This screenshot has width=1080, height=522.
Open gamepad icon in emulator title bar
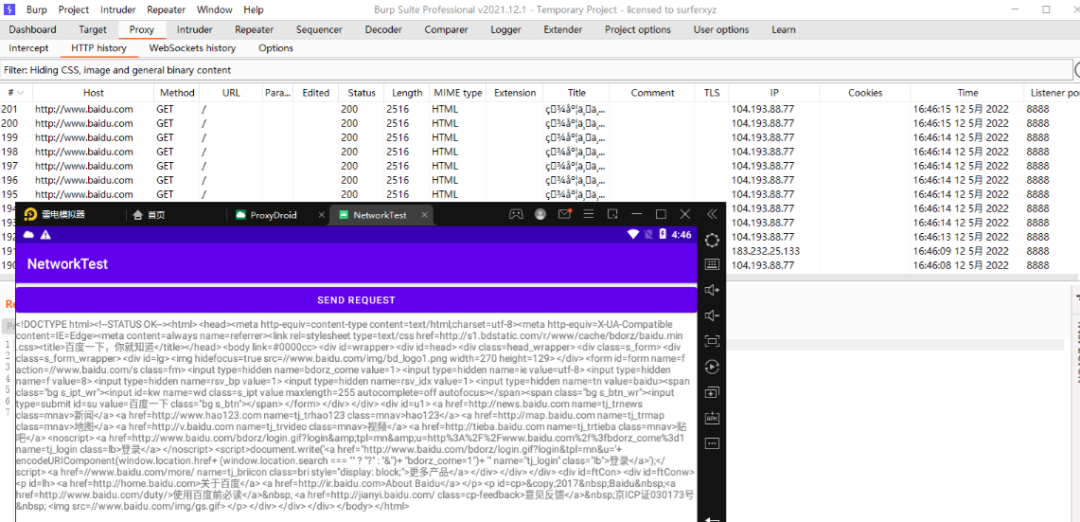[x=515, y=214]
